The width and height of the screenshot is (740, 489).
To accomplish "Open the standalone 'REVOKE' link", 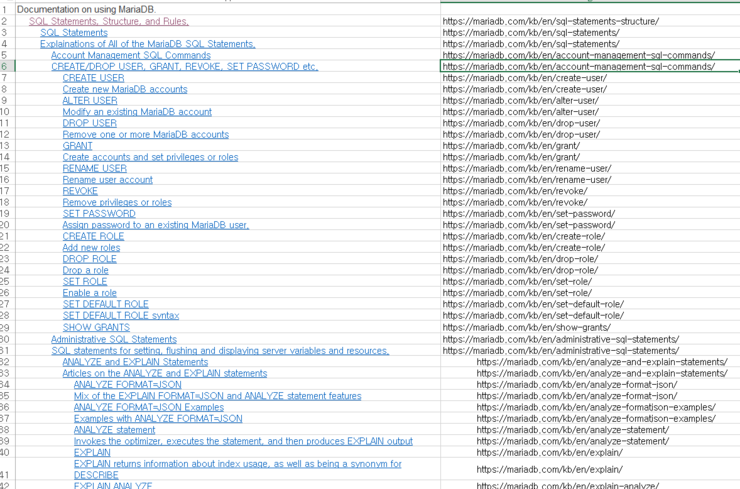I will [80, 191].
